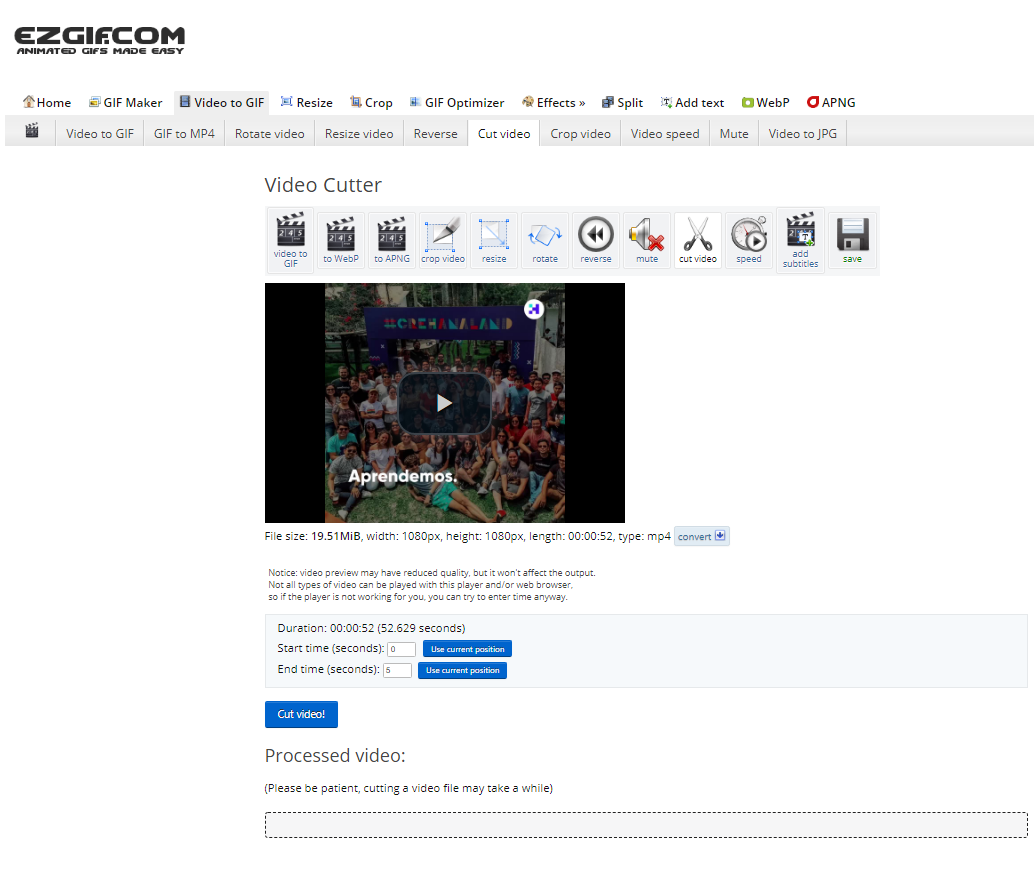Click the reverse video tool icon
Screen dimensions: 1034x879
[596, 240]
